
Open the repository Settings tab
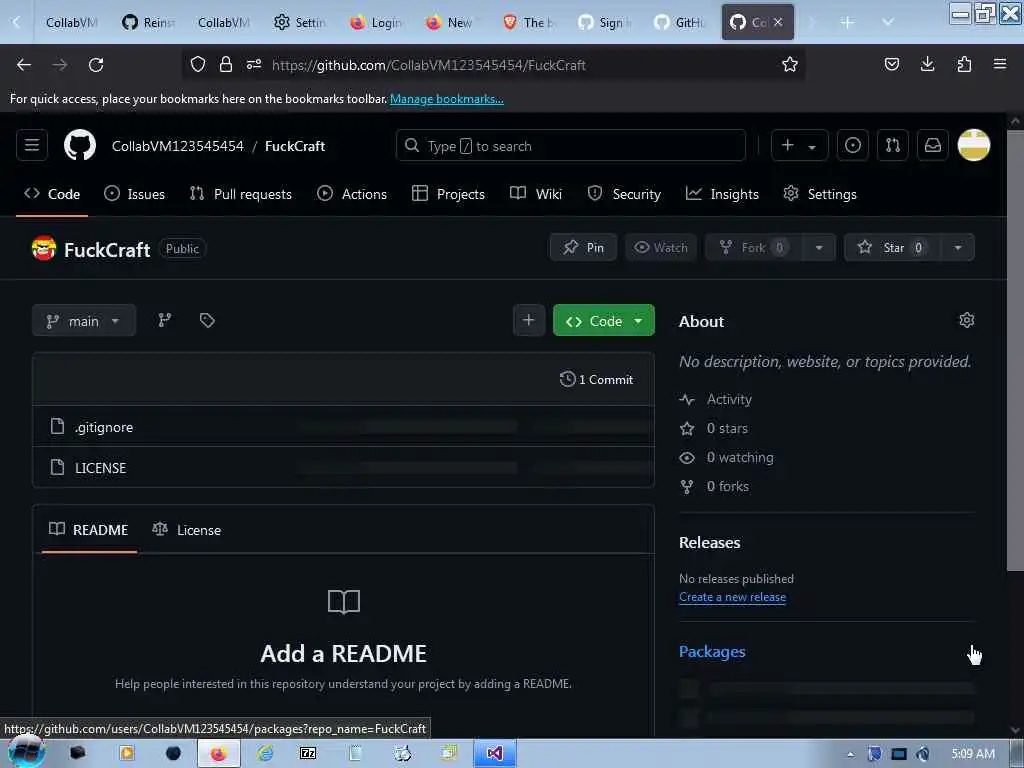click(820, 194)
